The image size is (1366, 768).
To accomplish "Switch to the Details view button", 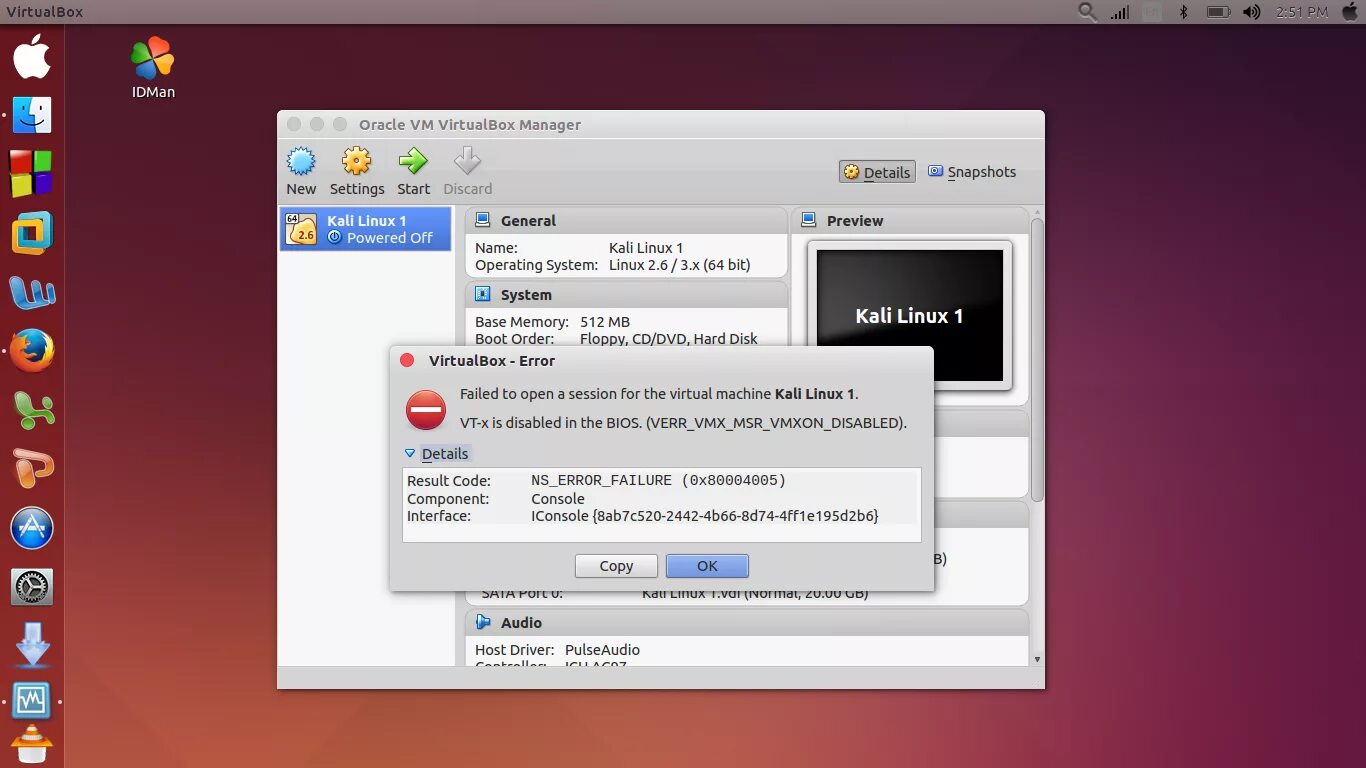I will pyautogui.click(x=877, y=172).
